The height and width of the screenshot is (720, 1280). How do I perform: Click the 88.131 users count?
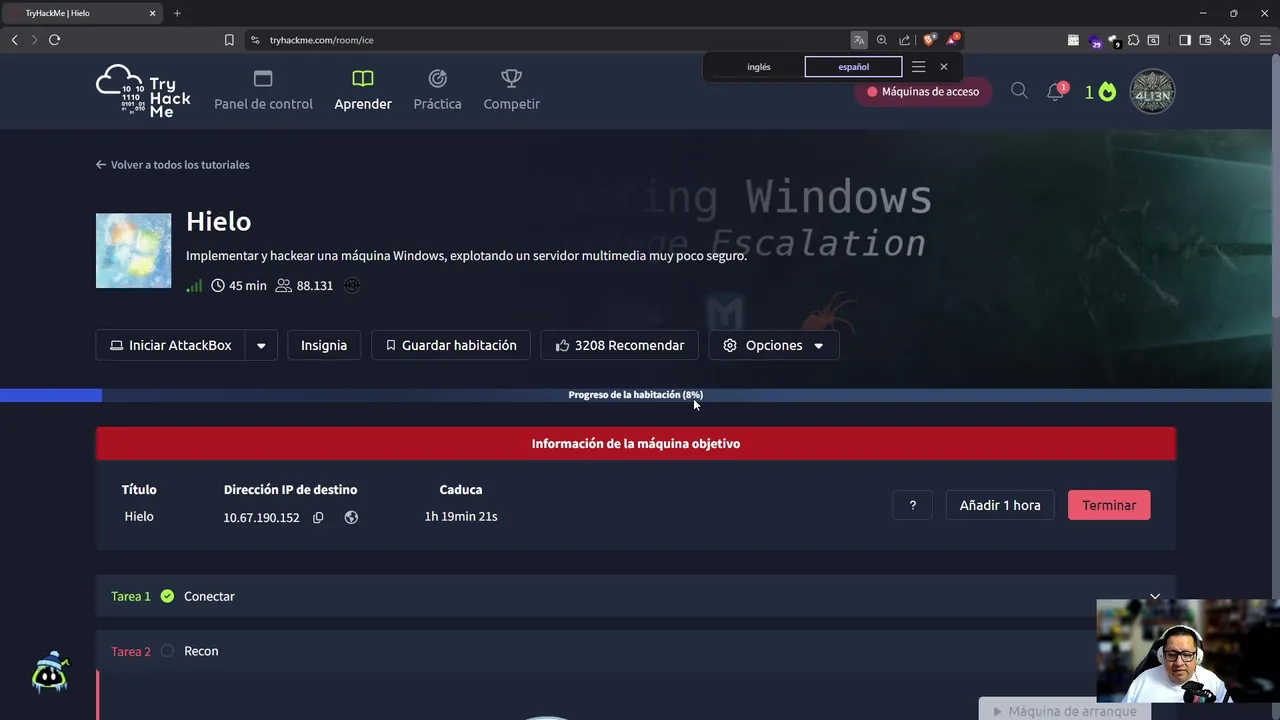(x=304, y=286)
